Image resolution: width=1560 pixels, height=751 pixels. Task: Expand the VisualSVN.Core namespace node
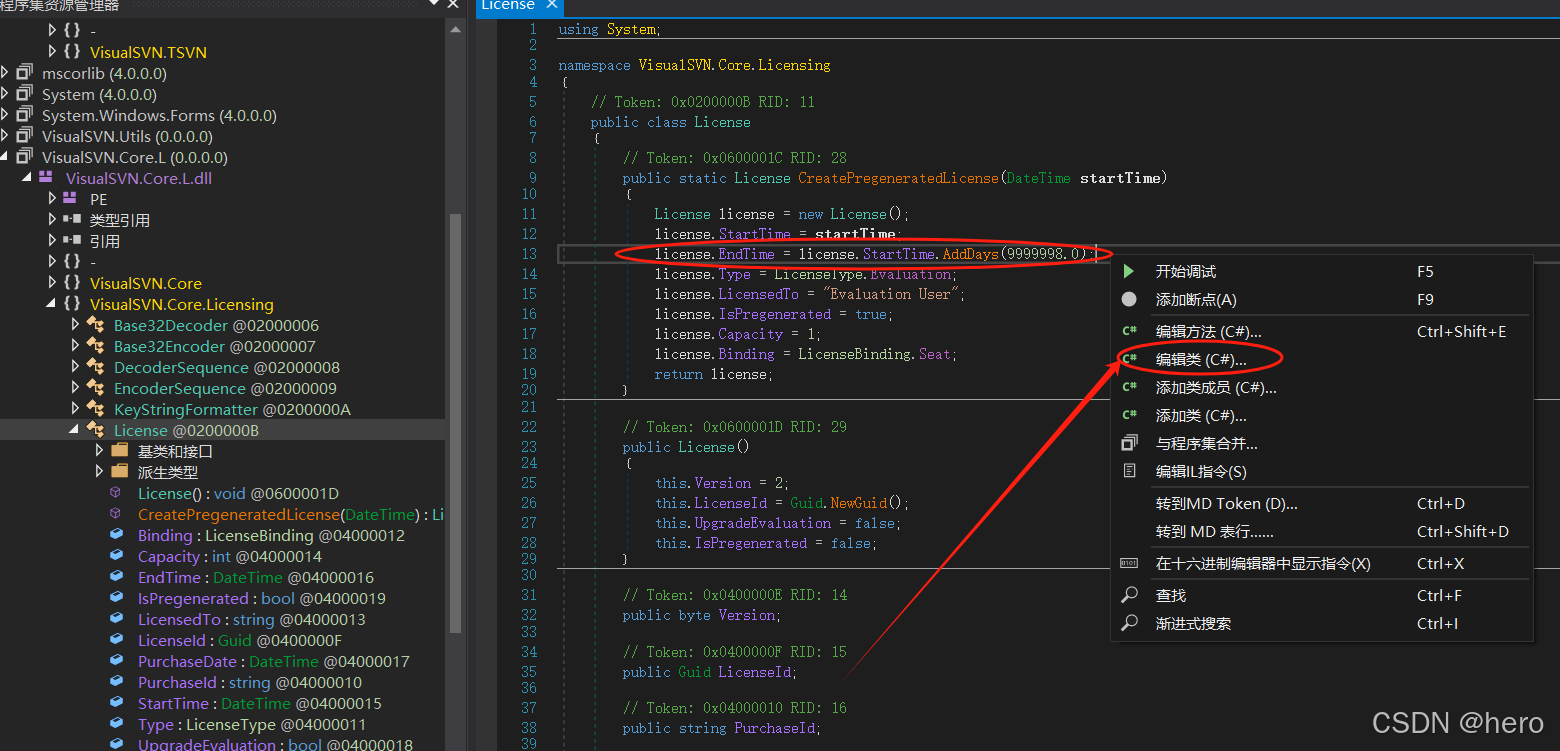52,283
